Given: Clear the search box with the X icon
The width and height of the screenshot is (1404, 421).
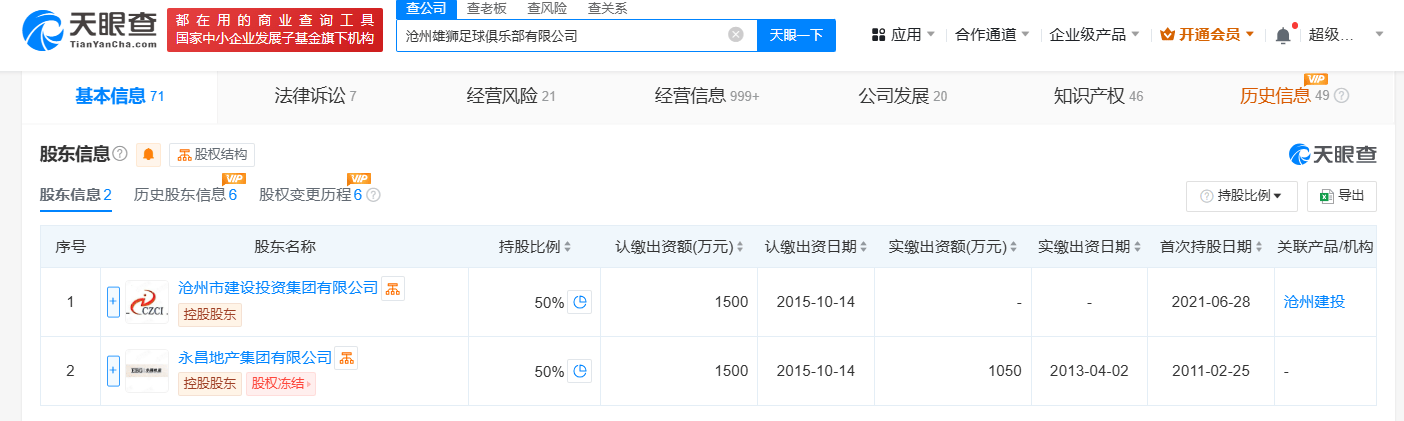Looking at the screenshot, I should coord(736,35).
